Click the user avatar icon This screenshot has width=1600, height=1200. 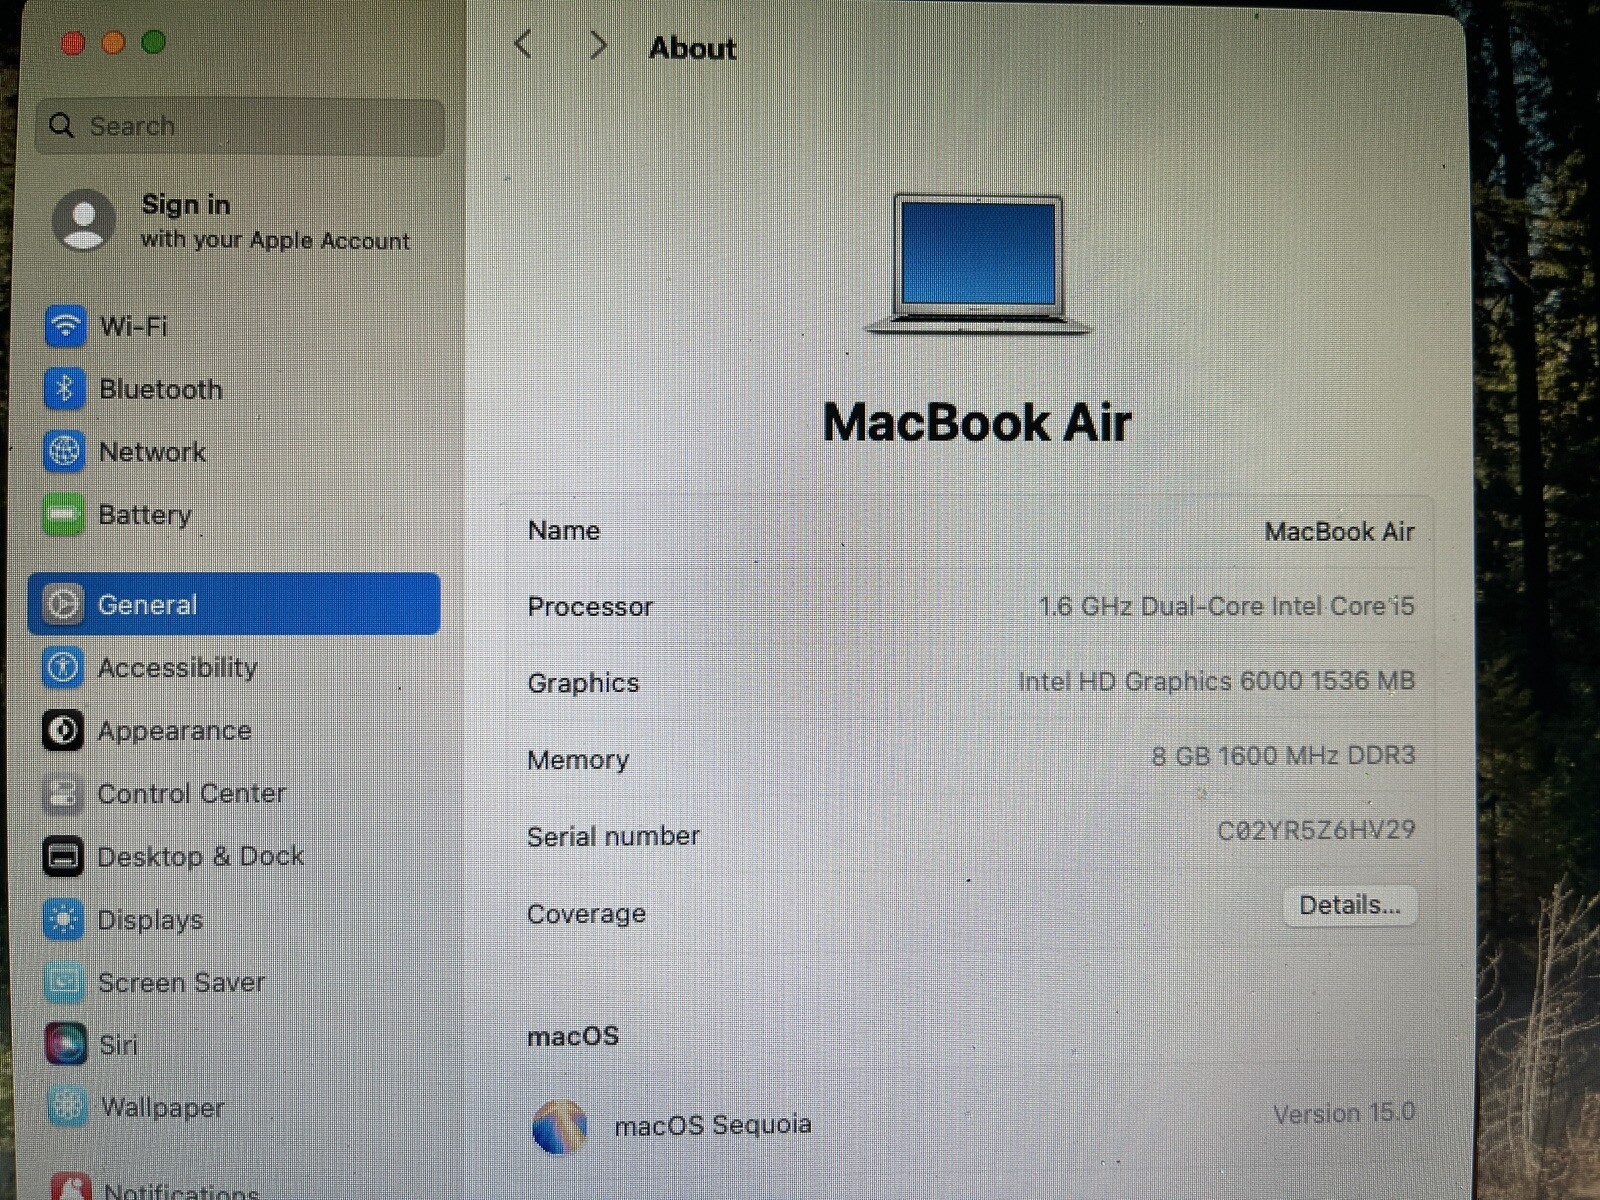pyautogui.click(x=84, y=220)
